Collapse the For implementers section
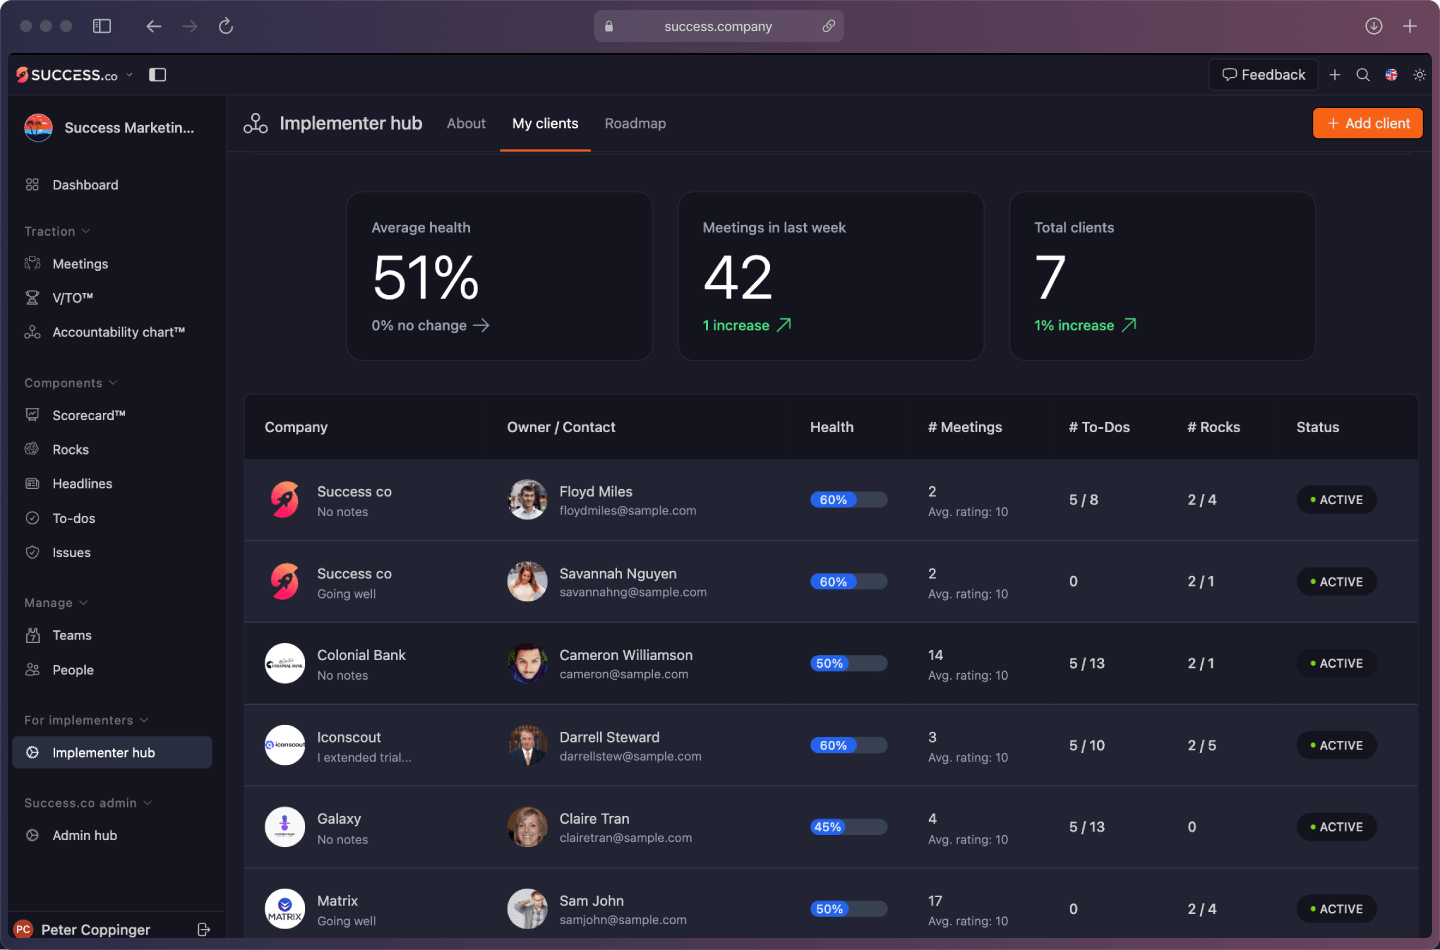The height and width of the screenshot is (950, 1440). 86,720
